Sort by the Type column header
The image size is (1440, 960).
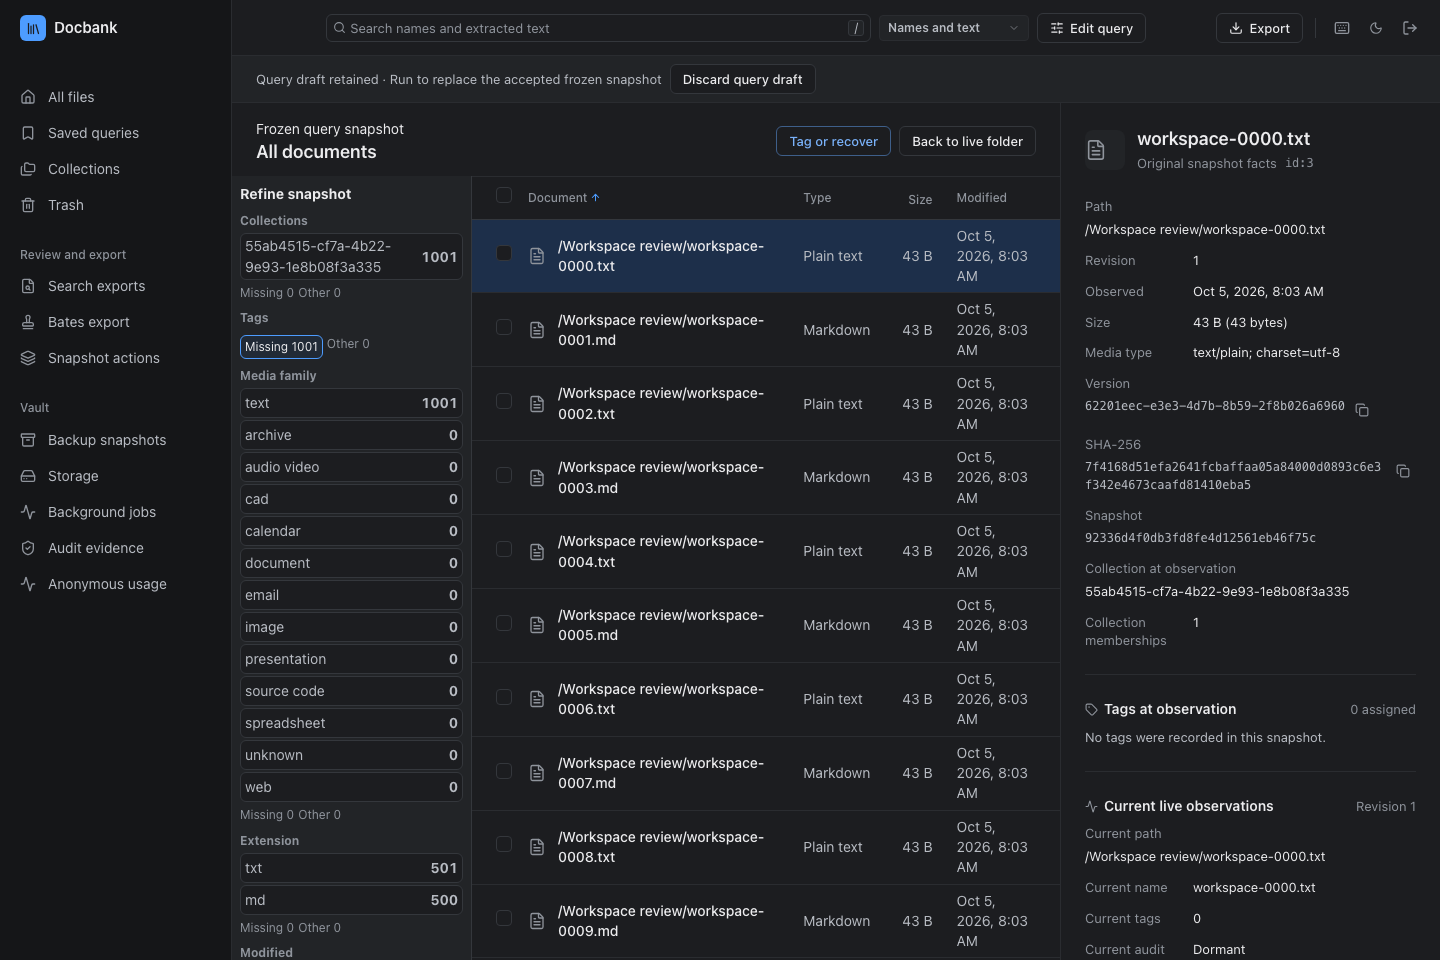pyautogui.click(x=817, y=198)
